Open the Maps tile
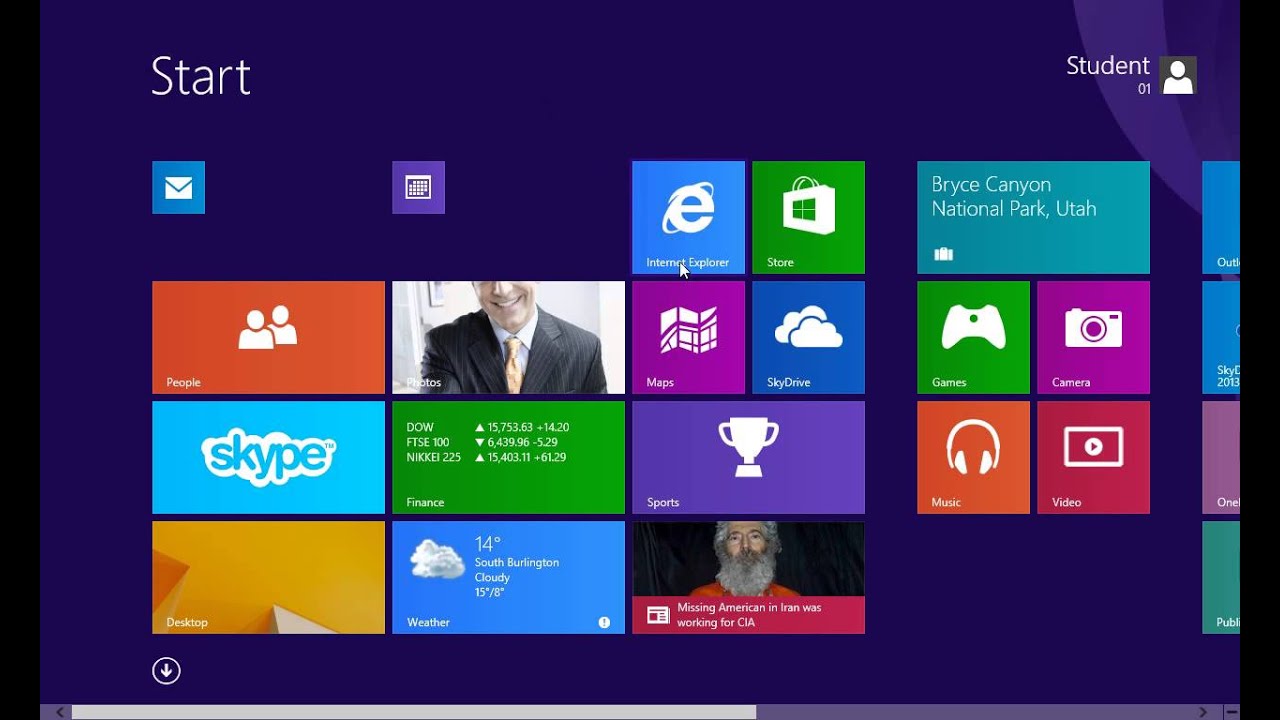The image size is (1280, 720). 688,337
